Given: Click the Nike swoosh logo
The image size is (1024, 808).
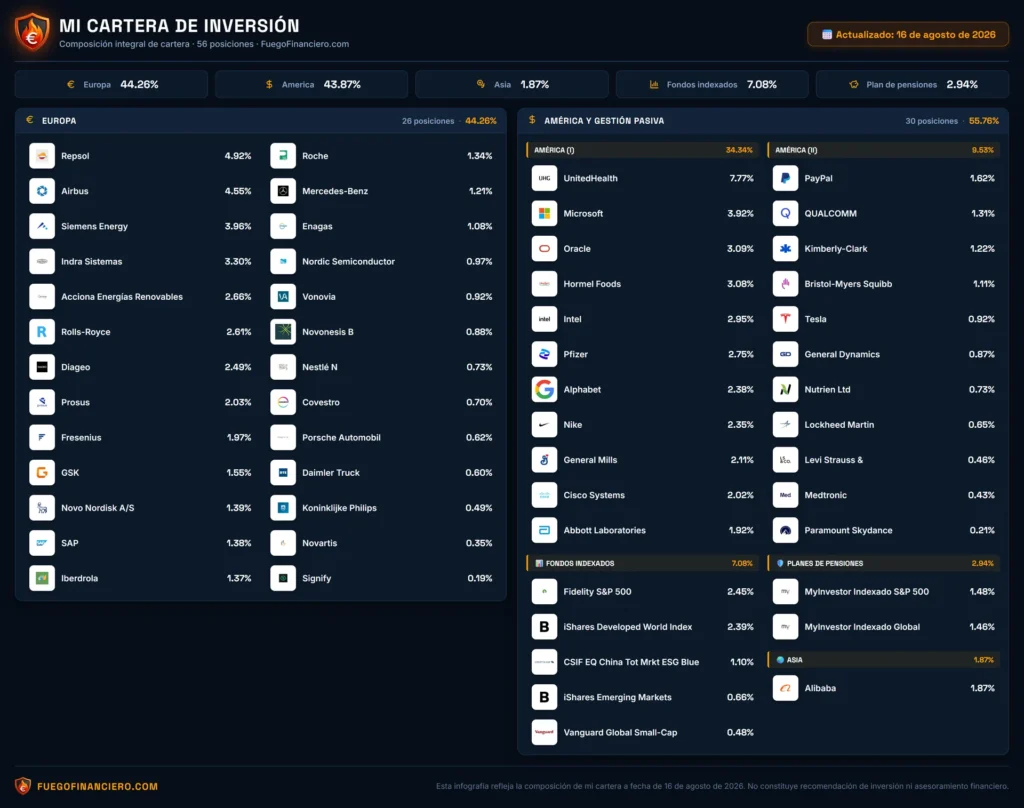Looking at the screenshot, I should [x=544, y=425].
